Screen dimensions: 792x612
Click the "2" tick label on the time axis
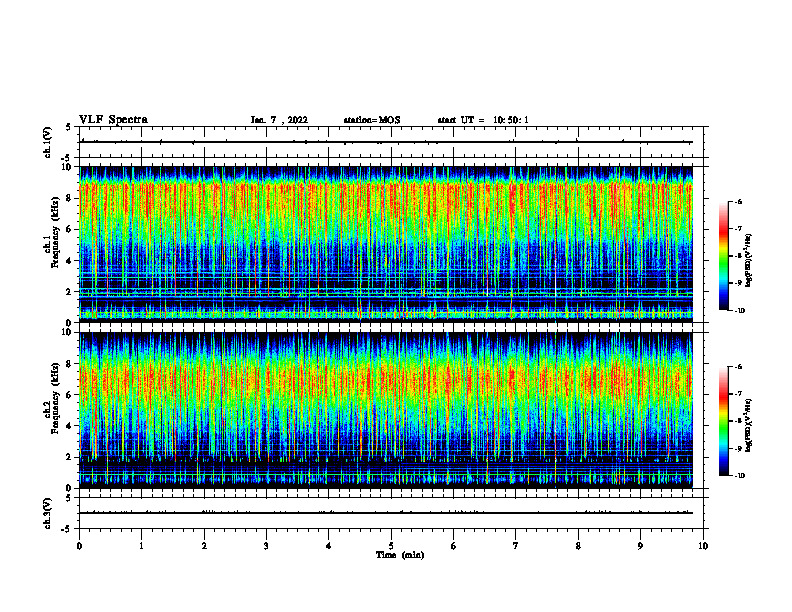(x=204, y=546)
